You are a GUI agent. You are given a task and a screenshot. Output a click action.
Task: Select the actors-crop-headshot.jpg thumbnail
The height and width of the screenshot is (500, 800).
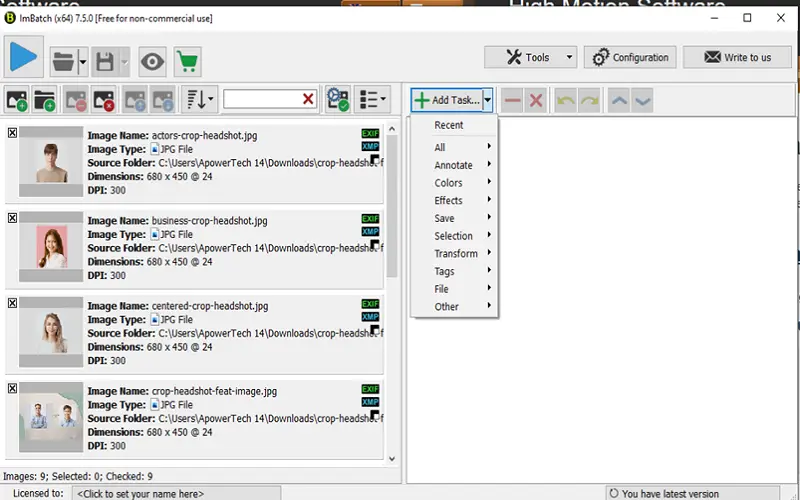[x=51, y=162]
